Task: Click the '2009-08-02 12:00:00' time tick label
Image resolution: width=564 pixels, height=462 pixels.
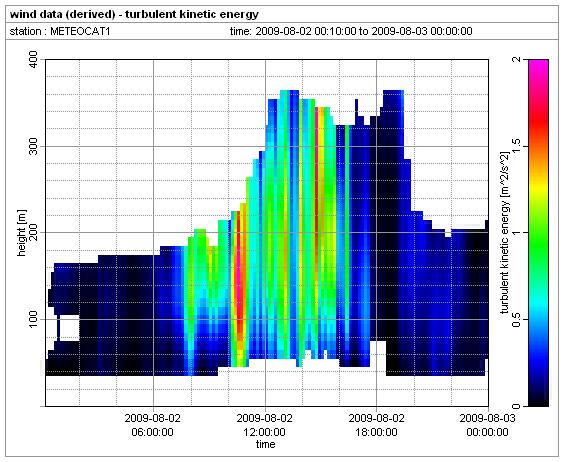Action: (265, 425)
